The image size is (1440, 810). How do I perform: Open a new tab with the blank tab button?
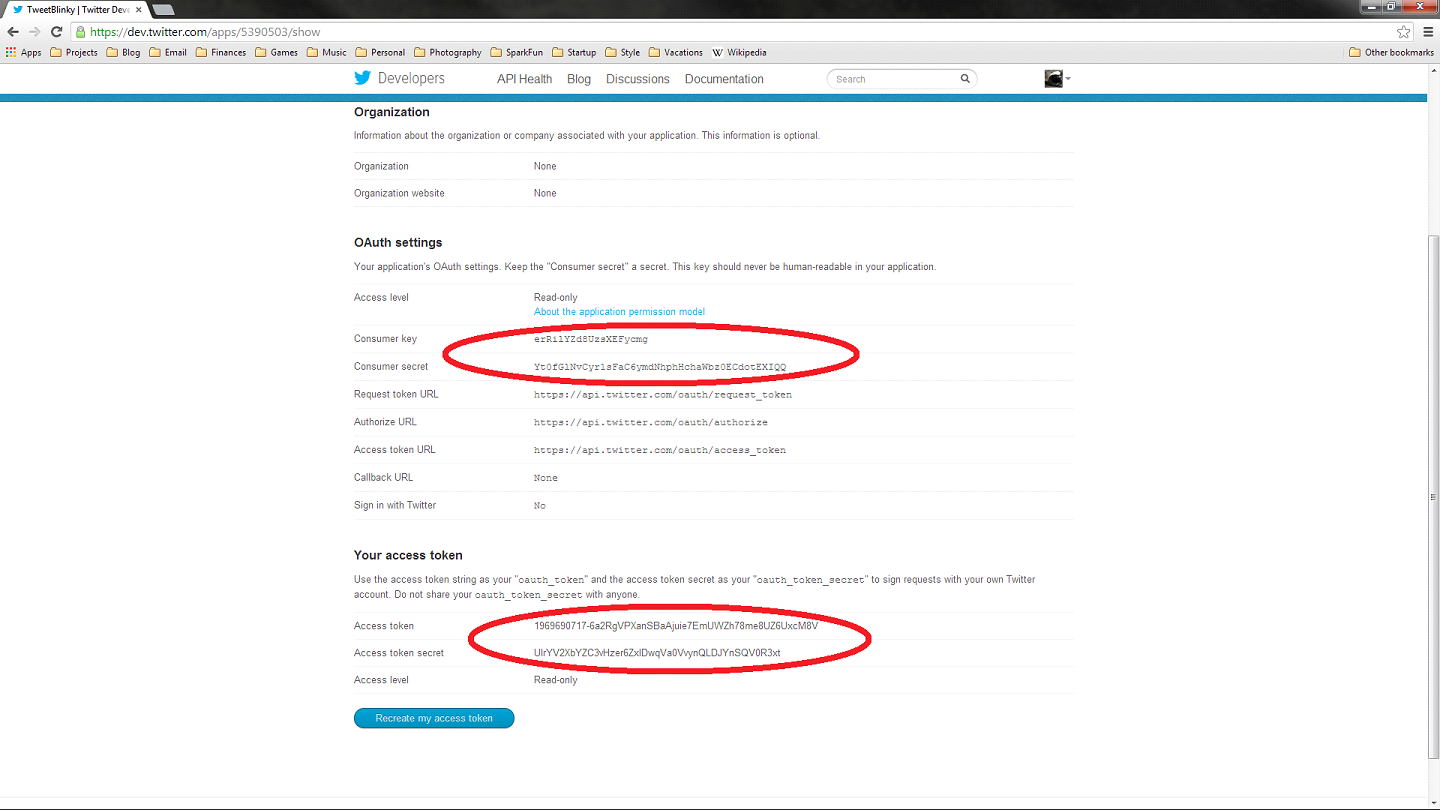tap(163, 10)
